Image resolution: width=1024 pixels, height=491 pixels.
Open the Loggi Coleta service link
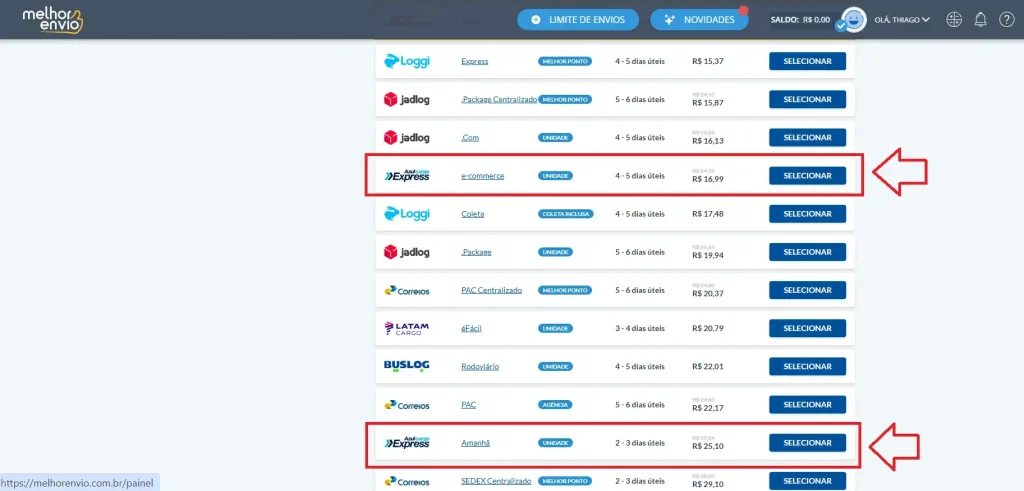click(473, 214)
